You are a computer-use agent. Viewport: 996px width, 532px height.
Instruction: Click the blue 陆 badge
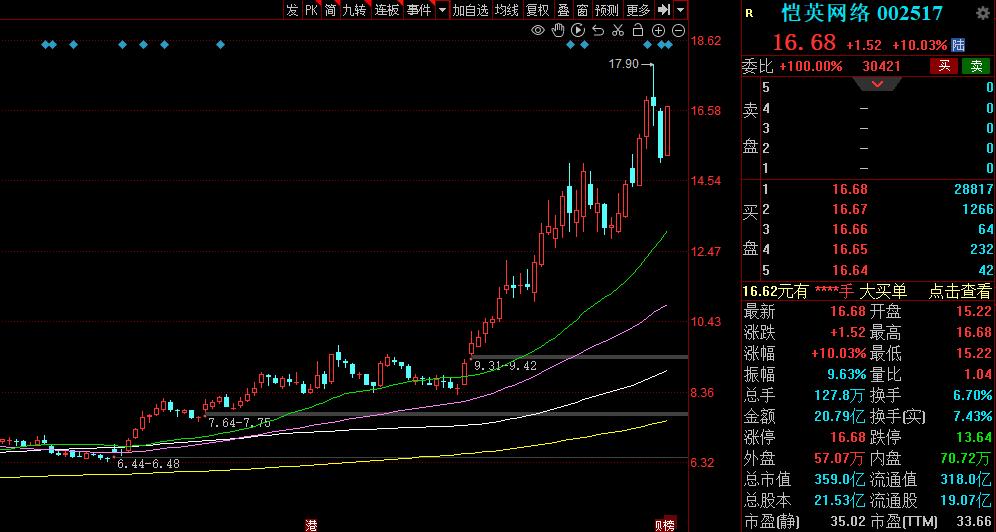coord(958,44)
